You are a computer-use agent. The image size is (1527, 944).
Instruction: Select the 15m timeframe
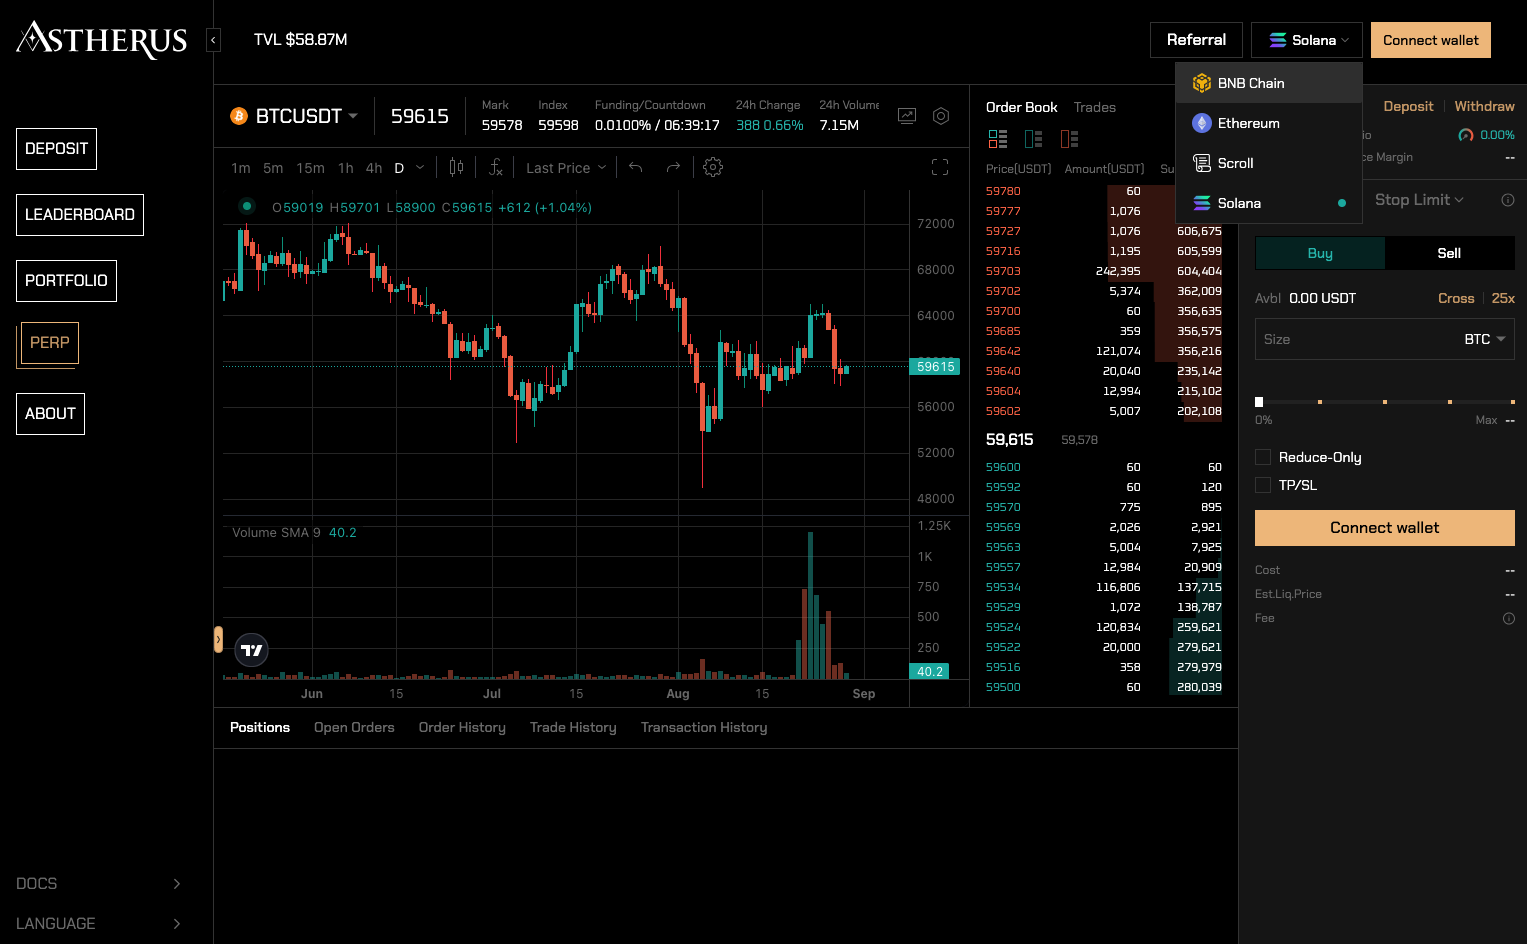[310, 168]
